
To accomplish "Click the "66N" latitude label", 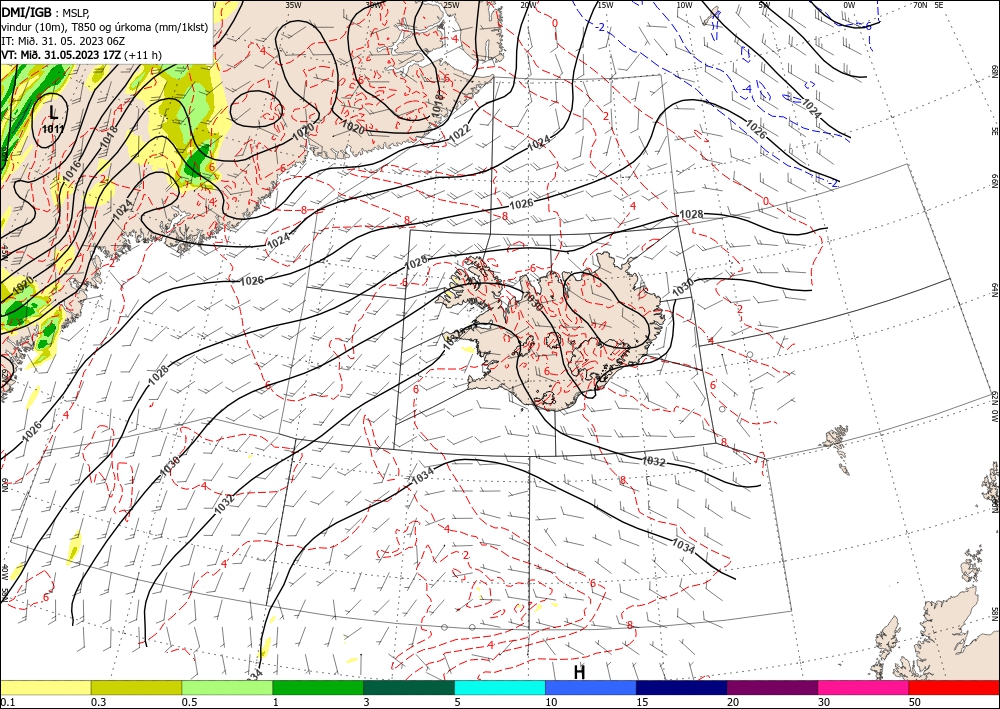I will (x=995, y=181).
